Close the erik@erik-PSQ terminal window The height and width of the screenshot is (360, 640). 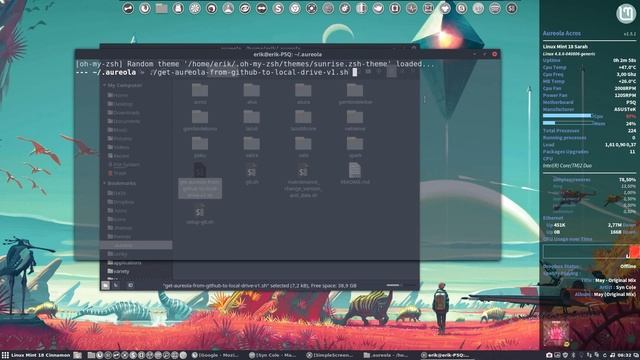(x=495, y=54)
